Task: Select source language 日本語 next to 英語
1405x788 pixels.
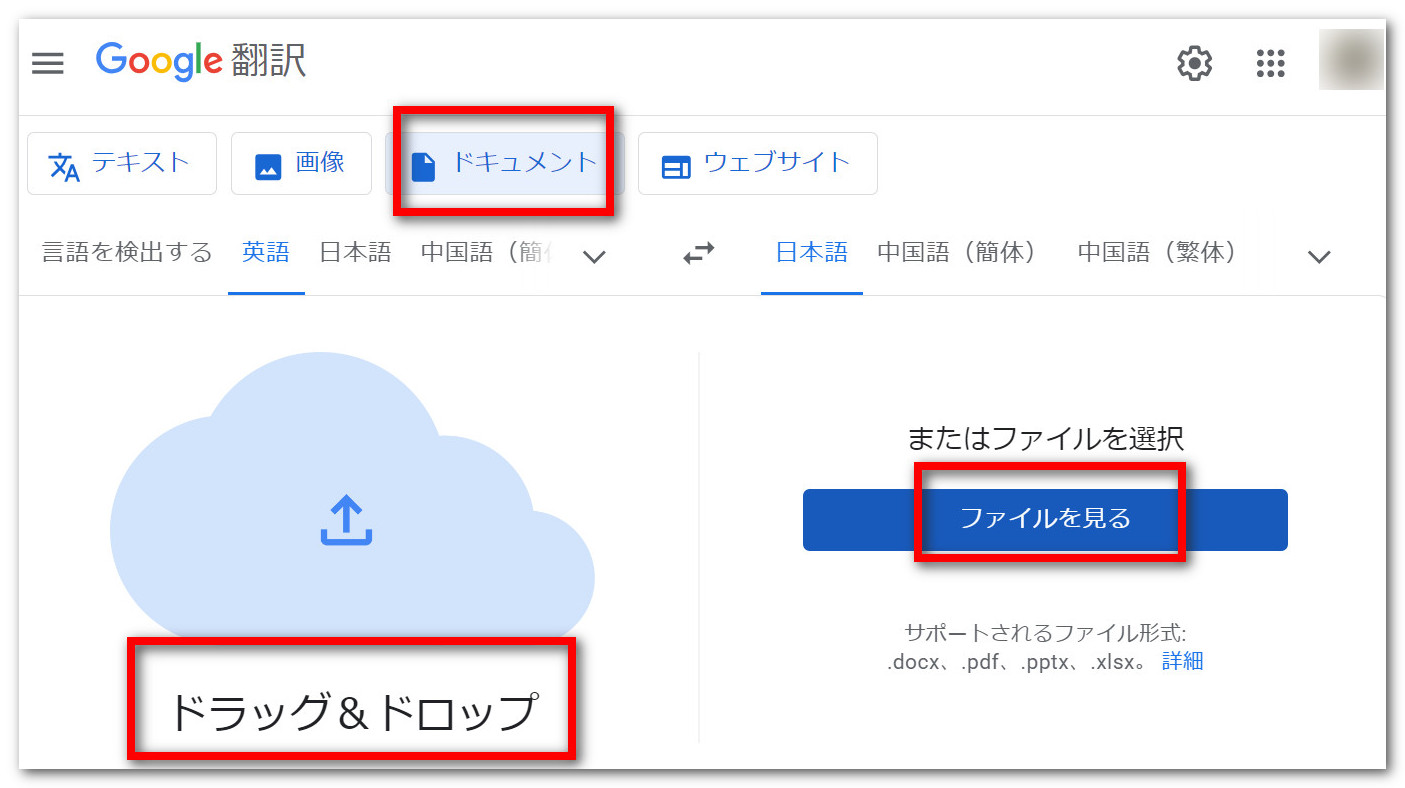Action: 355,253
